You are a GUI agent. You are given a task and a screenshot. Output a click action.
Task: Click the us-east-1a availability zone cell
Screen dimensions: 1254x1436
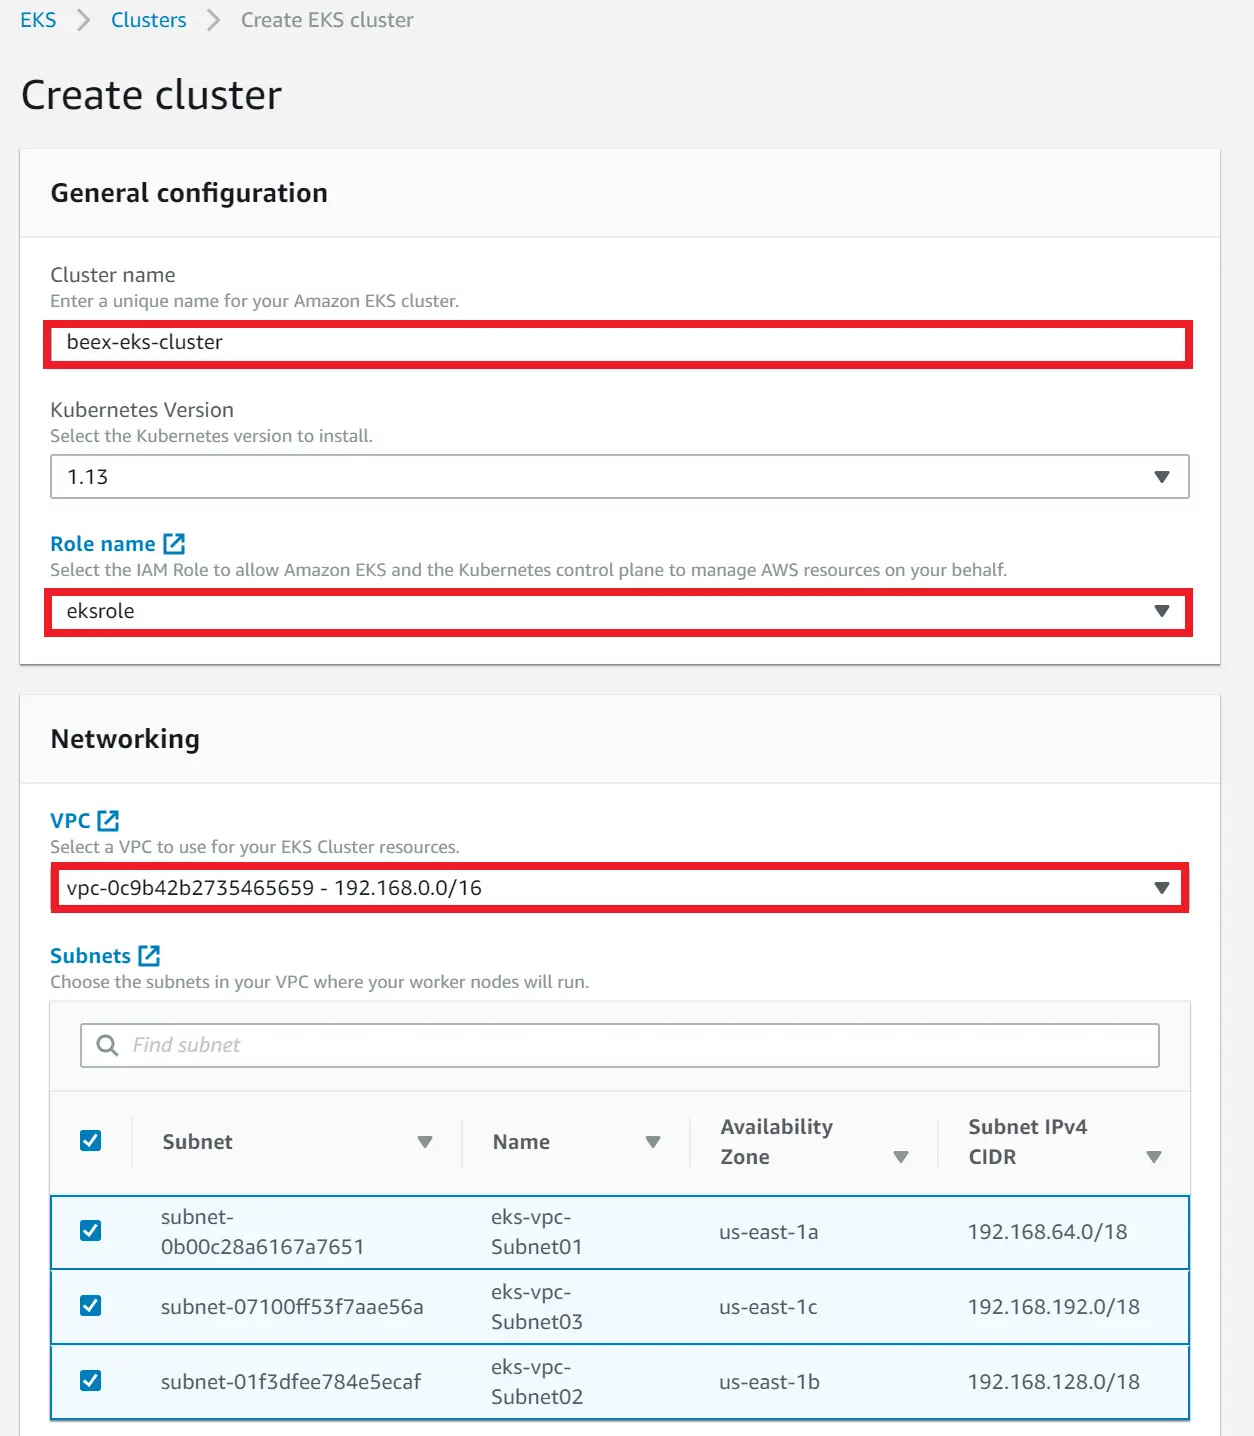point(769,1232)
